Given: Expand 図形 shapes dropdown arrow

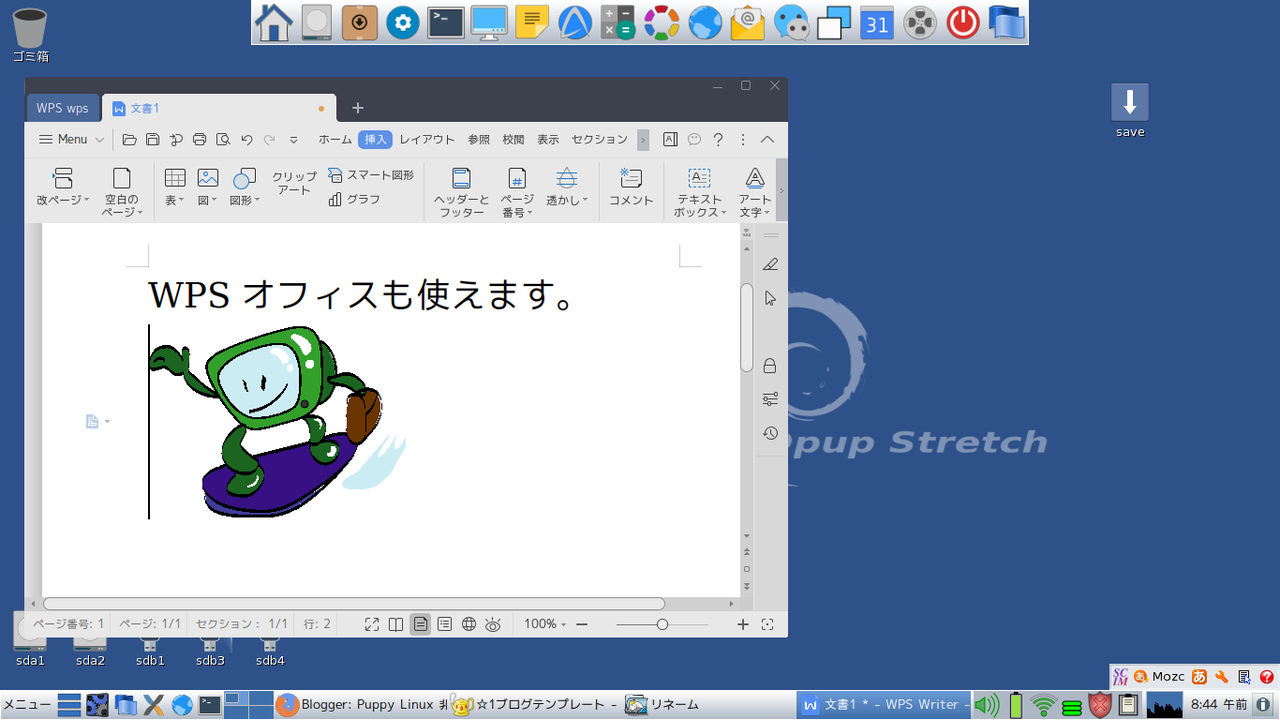Looking at the screenshot, I should pos(257,200).
